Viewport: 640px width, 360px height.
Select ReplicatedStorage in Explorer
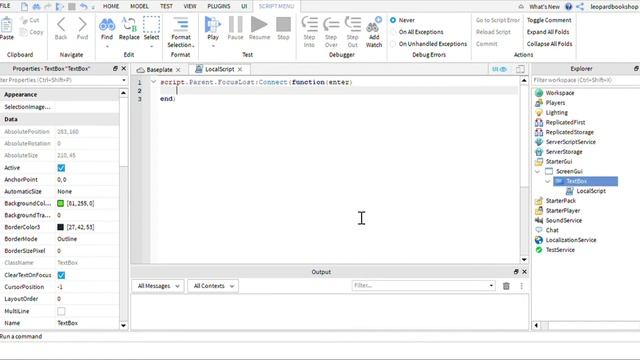click(569, 132)
